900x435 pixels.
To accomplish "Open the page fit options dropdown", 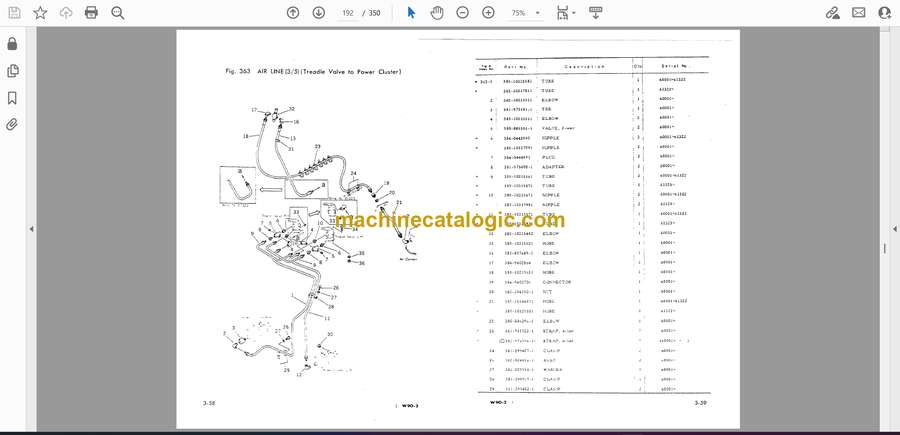I will pyautogui.click(x=566, y=13).
